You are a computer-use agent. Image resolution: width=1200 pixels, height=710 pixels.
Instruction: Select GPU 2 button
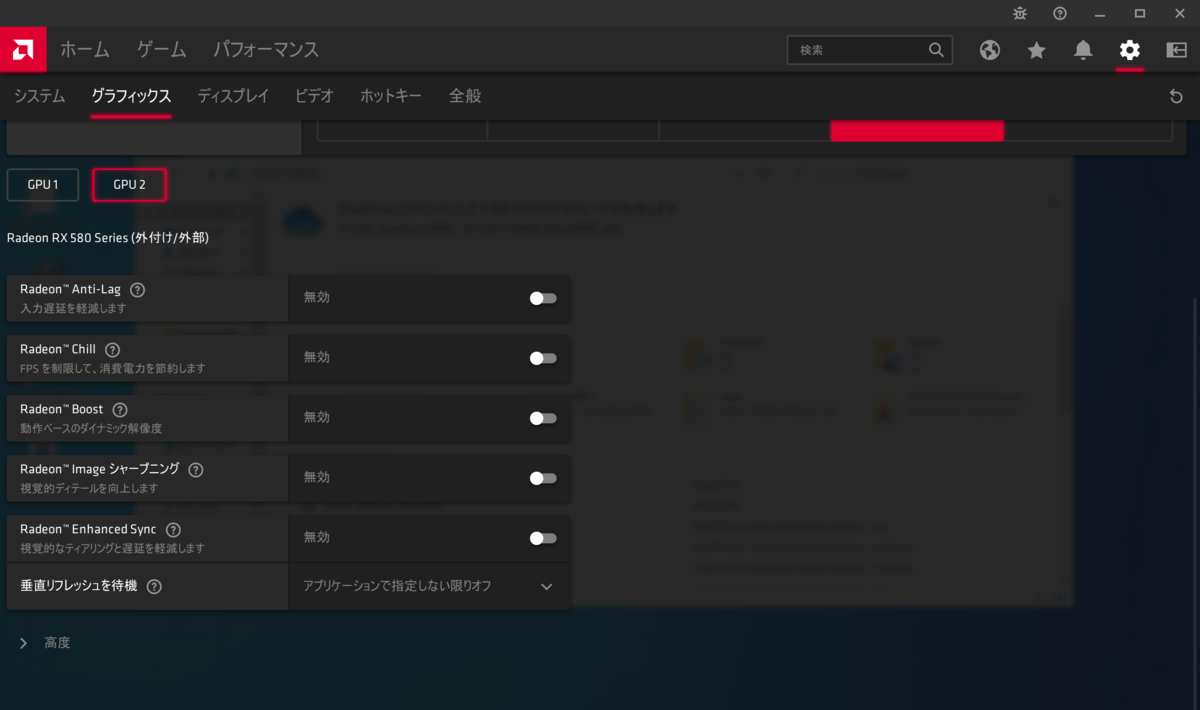pyautogui.click(x=129, y=185)
